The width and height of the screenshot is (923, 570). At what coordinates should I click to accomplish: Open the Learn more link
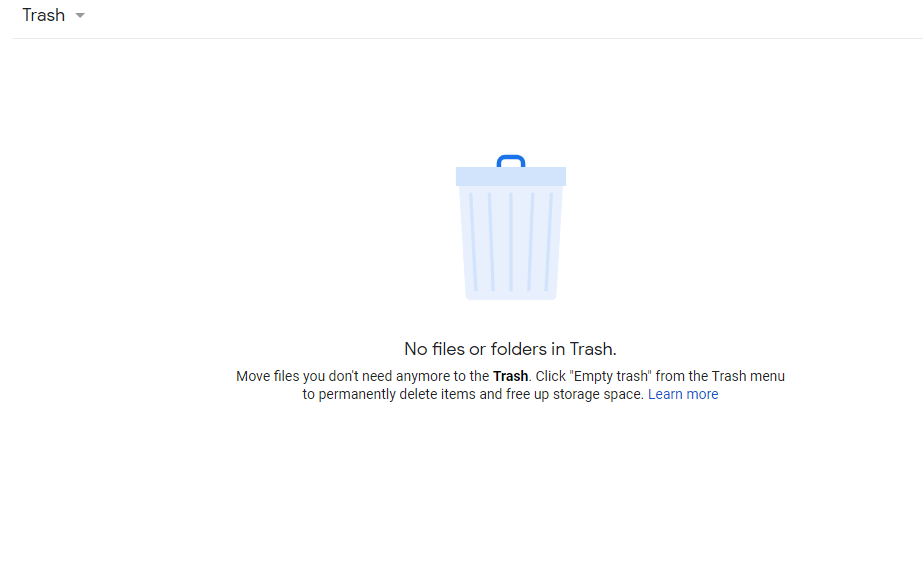(x=683, y=394)
